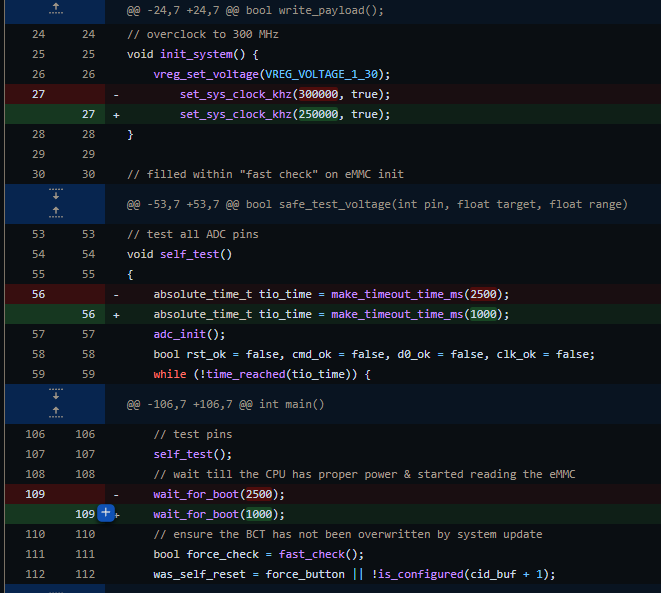
Task: Click comment '// filled within "fast check" on eMMC init'
Action: pyautogui.click(x=265, y=174)
